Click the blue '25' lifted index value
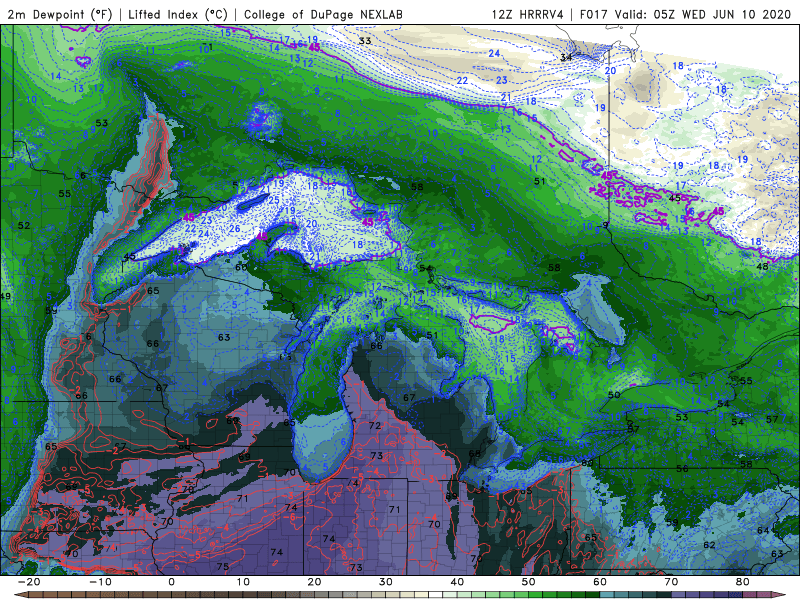This screenshot has height=600, width=800. click(x=274, y=200)
